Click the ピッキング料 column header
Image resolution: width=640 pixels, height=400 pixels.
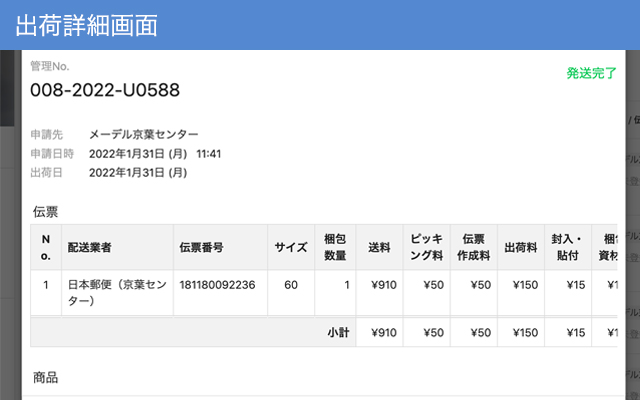(427, 246)
